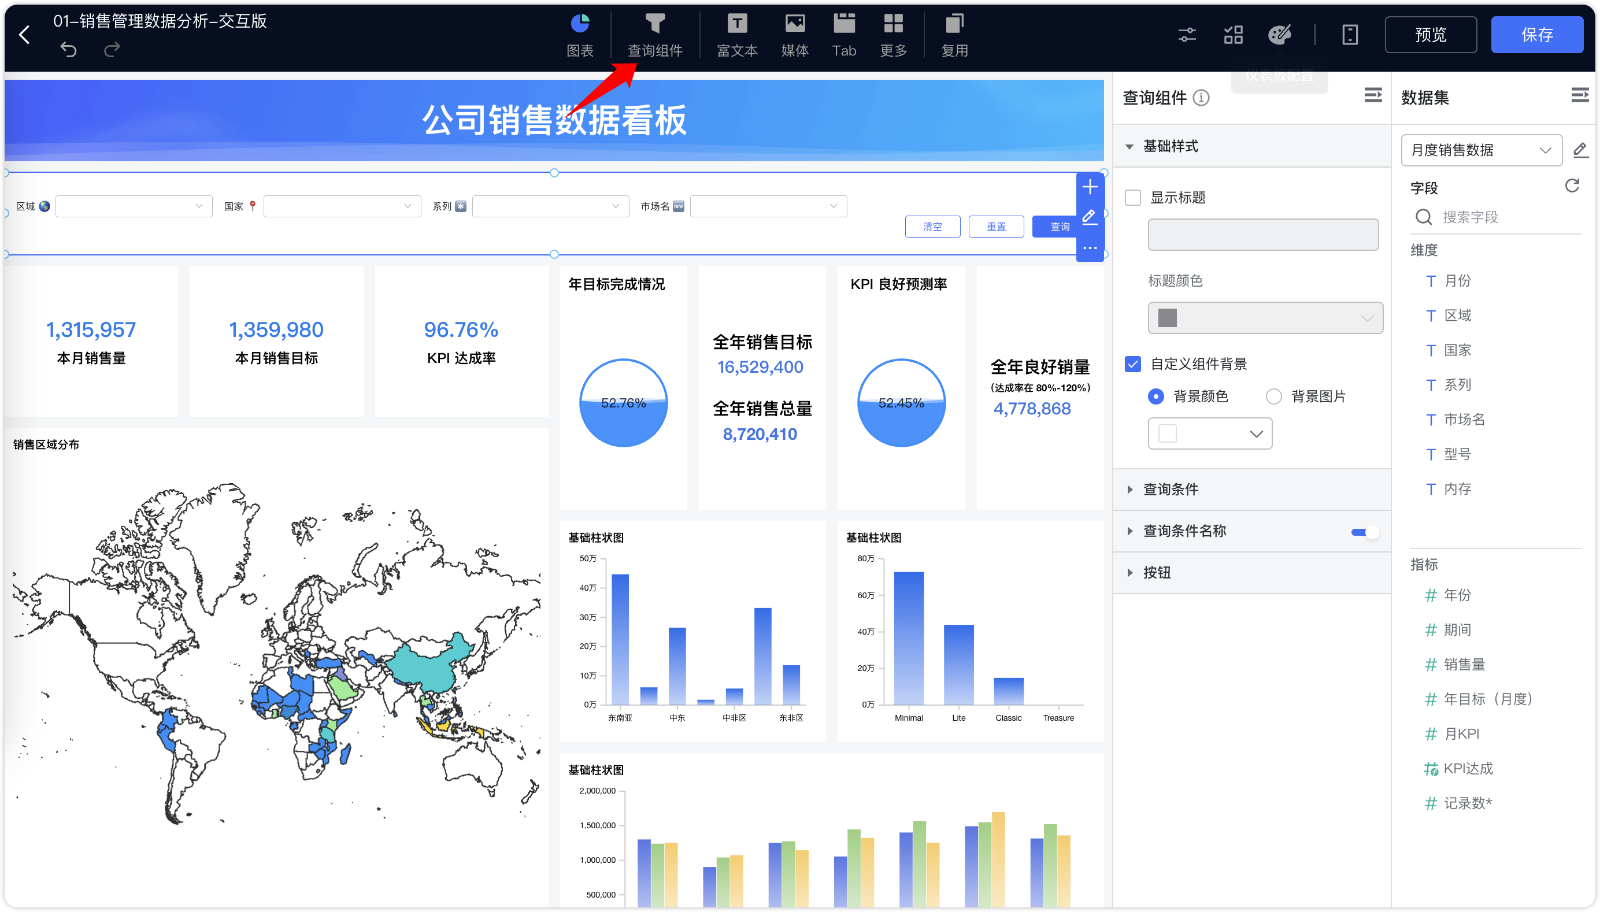The height and width of the screenshot is (912, 1600).
Task: Add a Tab component
Action: (x=844, y=35)
